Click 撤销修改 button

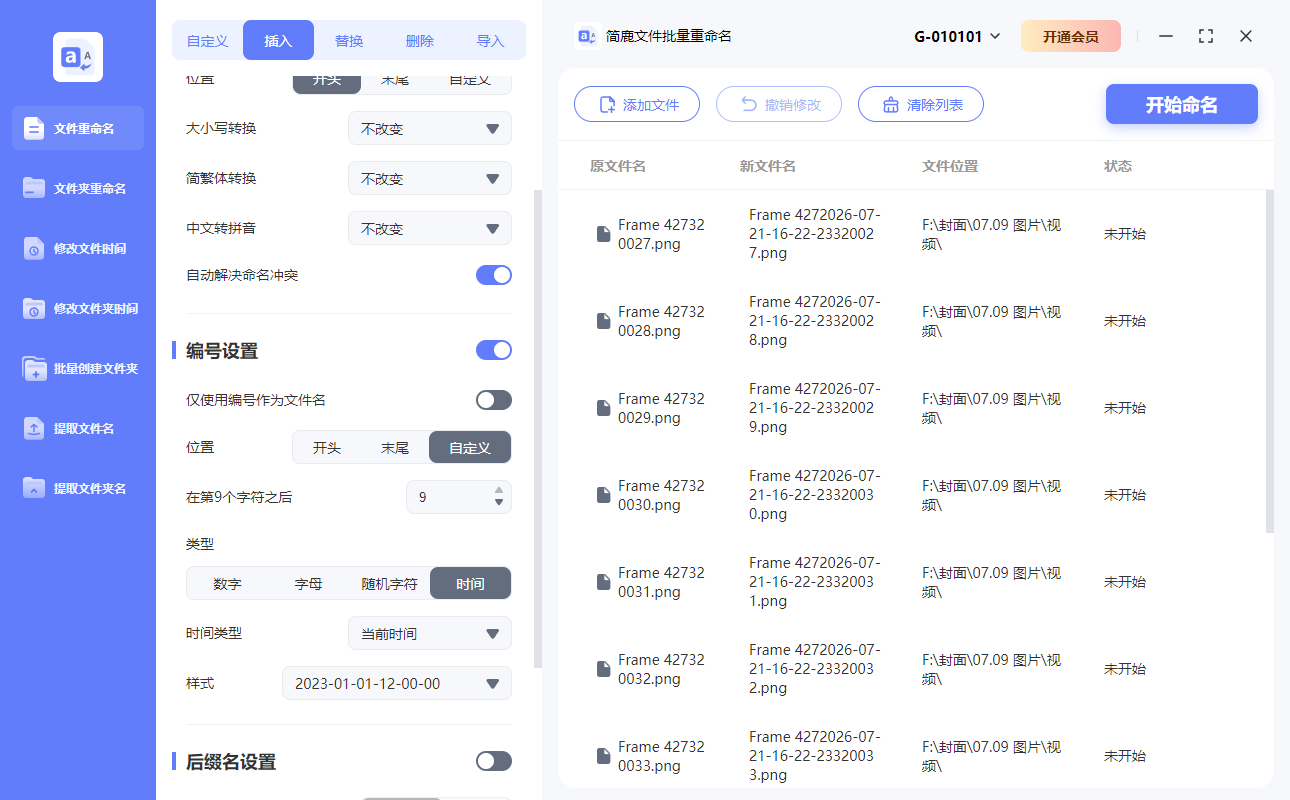(x=779, y=104)
